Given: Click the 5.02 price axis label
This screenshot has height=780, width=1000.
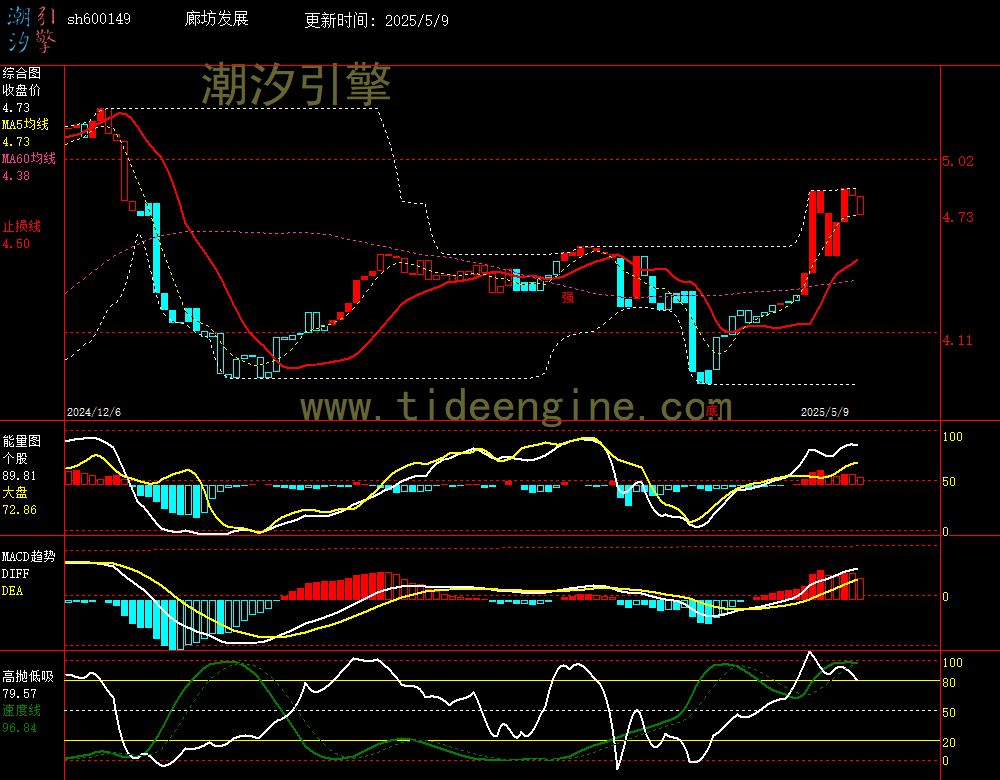Looking at the screenshot, I should tap(958, 161).
